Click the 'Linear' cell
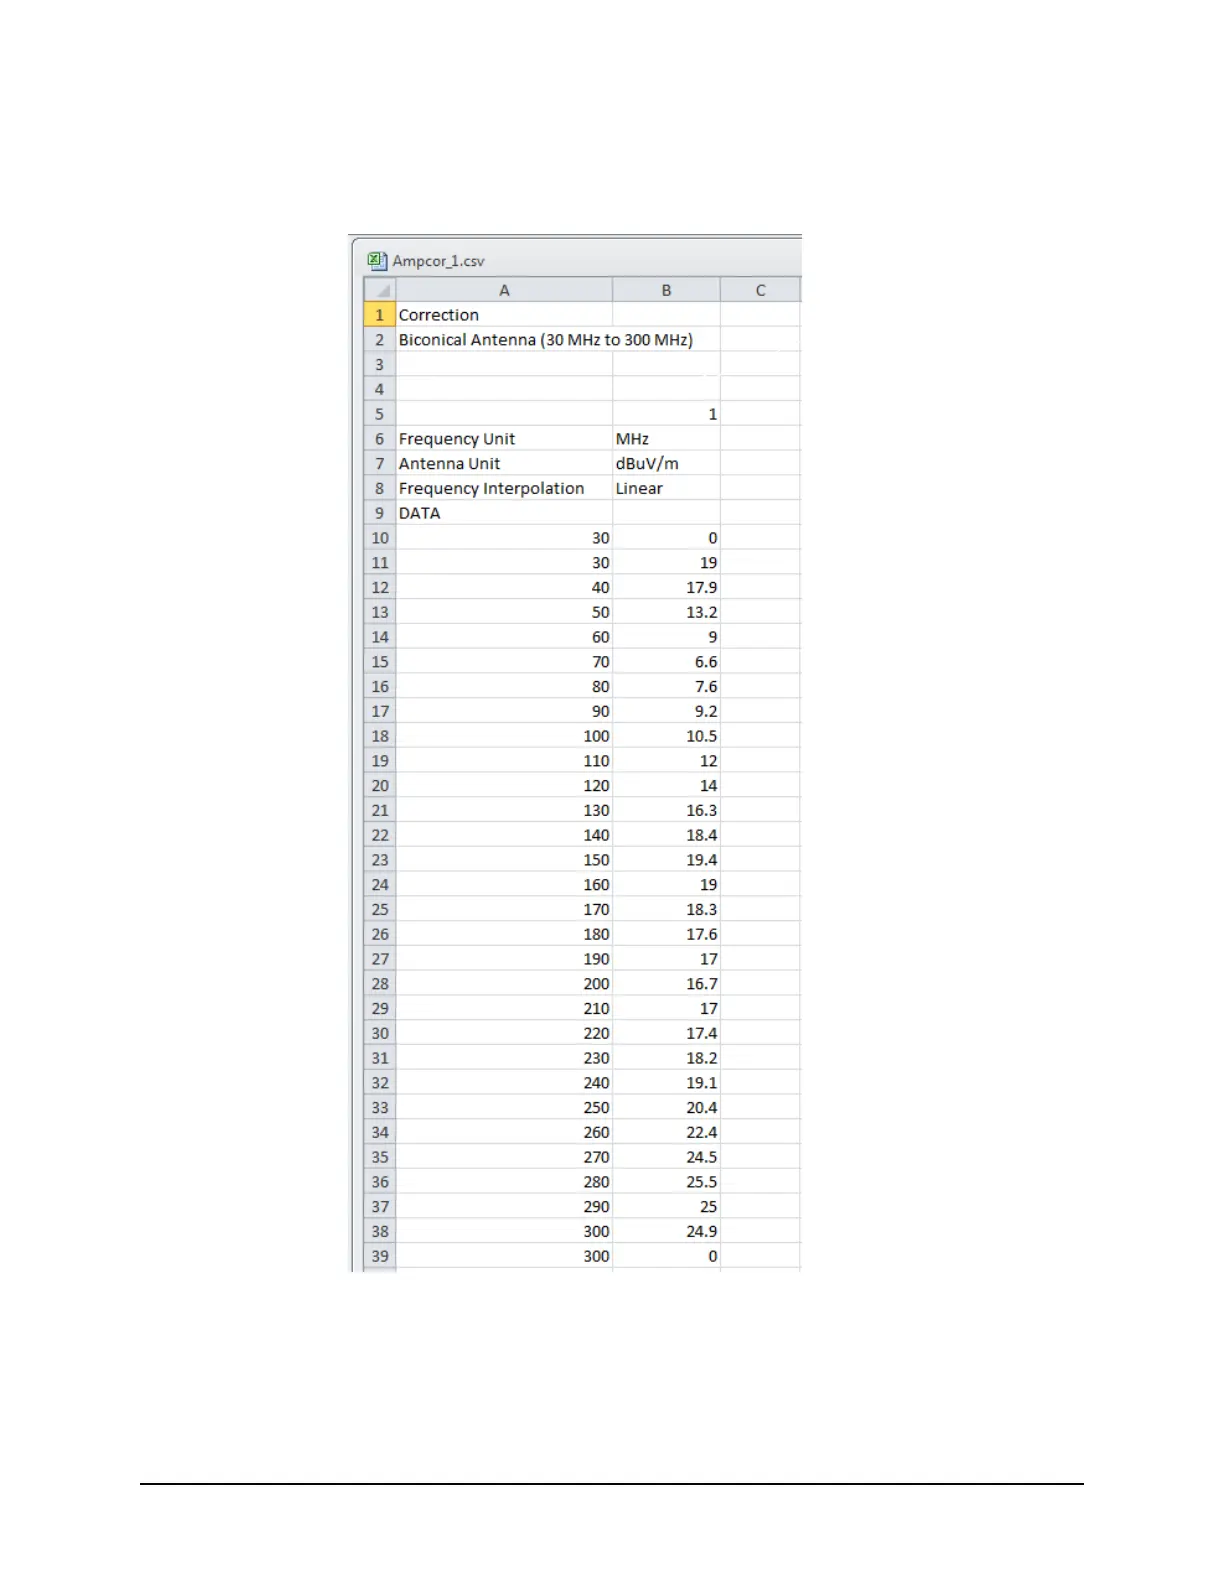Image resolution: width=1224 pixels, height=1584 pixels. click(x=666, y=489)
